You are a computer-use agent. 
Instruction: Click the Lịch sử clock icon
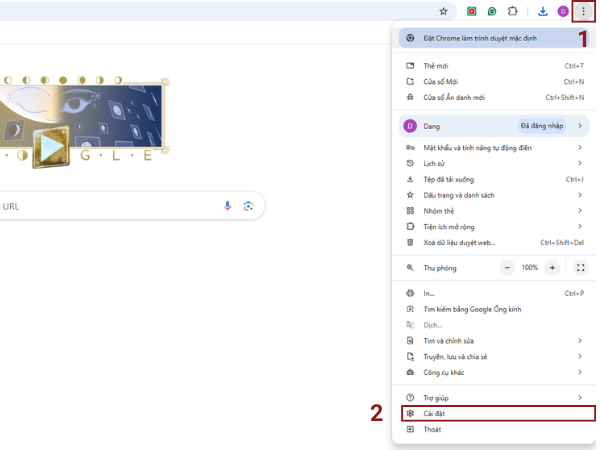[x=410, y=163]
